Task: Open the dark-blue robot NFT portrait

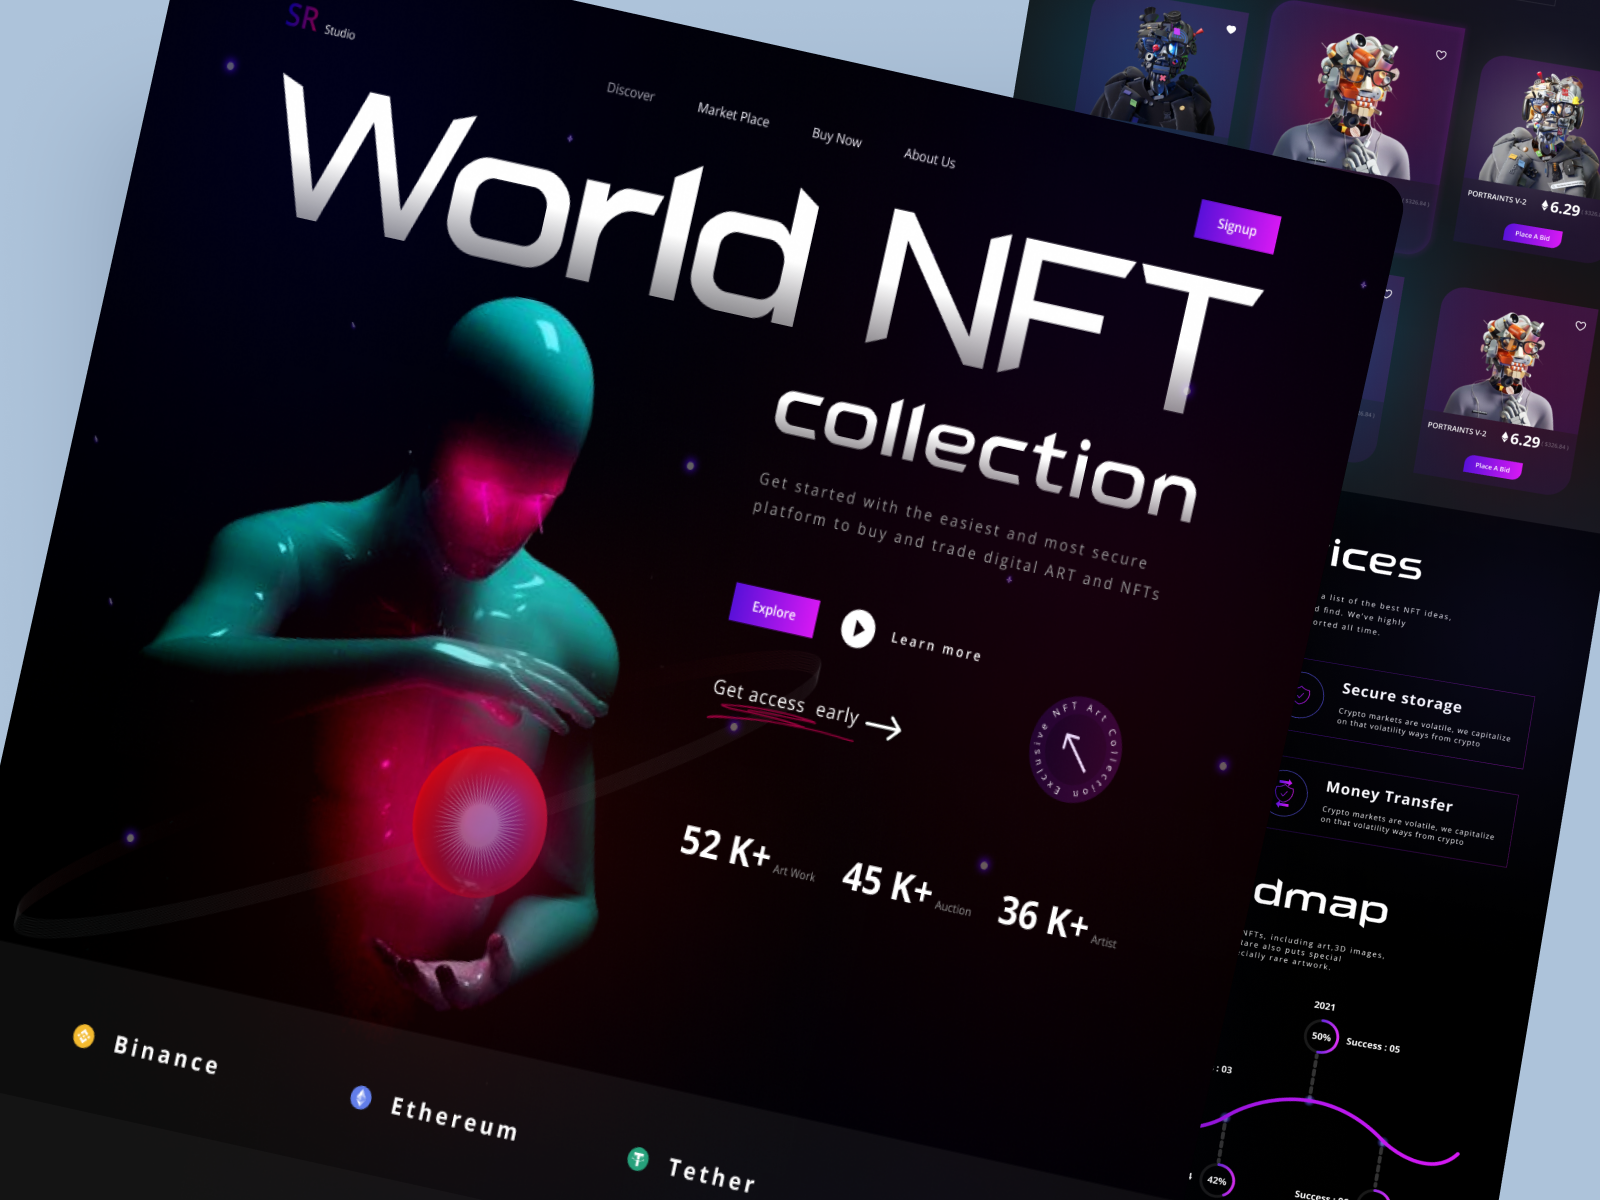Action: coord(1158,70)
